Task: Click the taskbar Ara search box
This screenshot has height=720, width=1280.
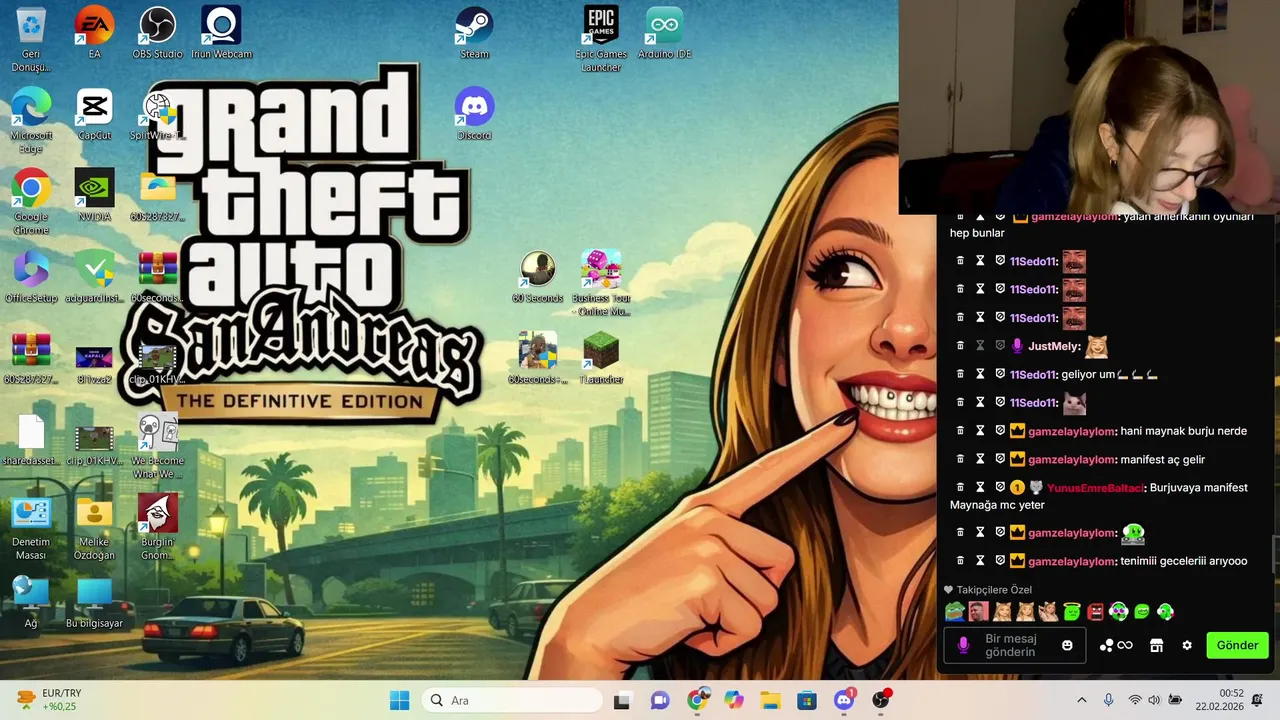Action: click(512, 700)
